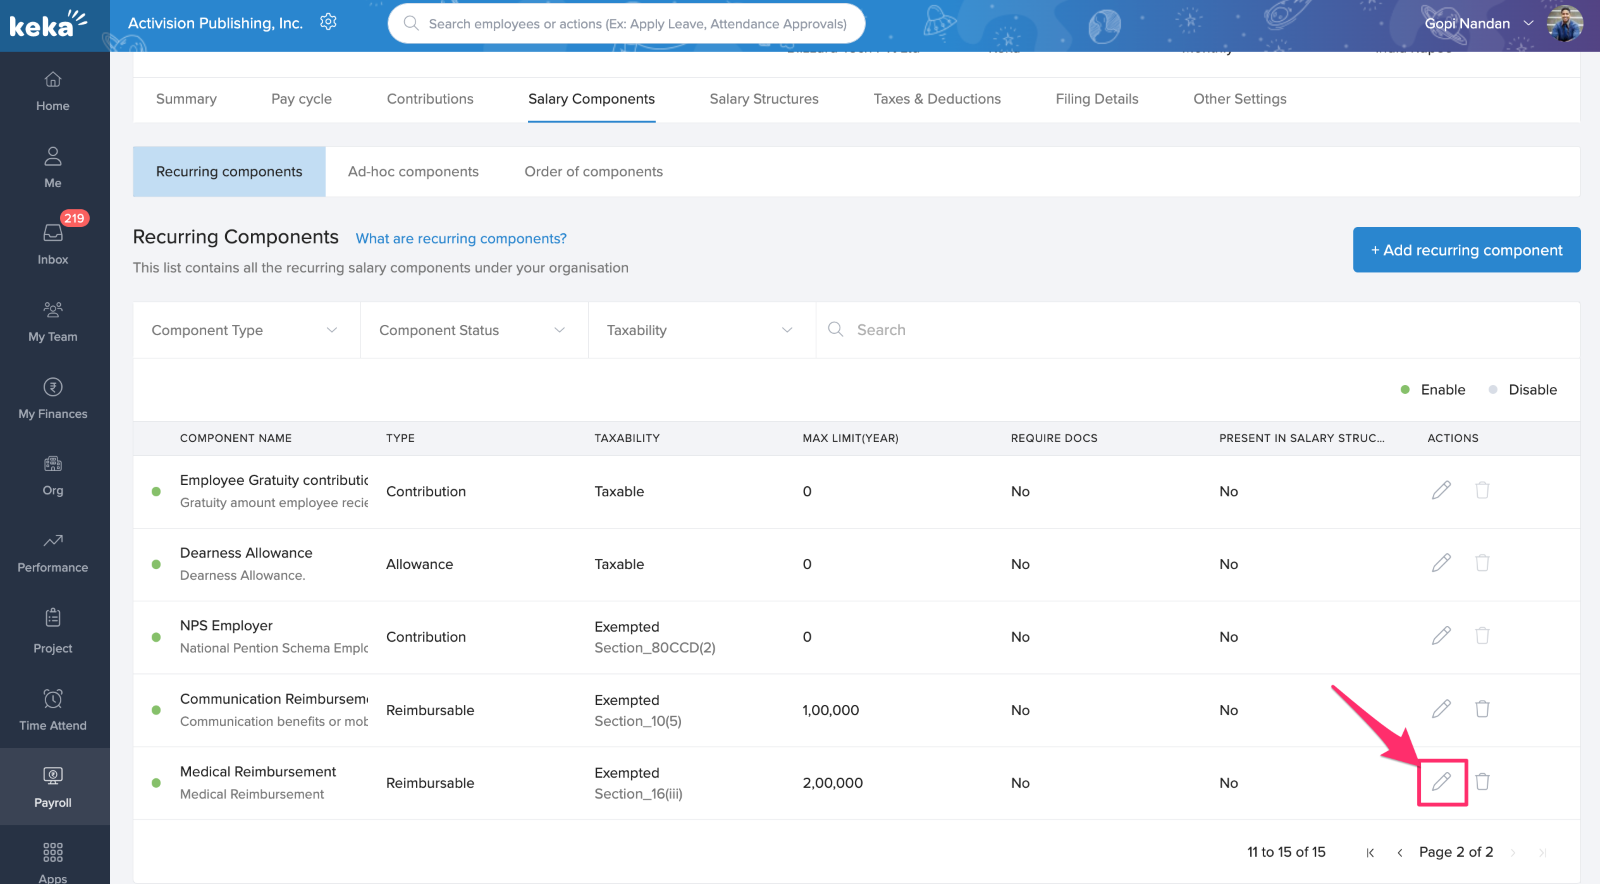Screen dimensions: 1600x884
Task: Select the Ad-hoc components tab
Action: pyautogui.click(x=413, y=172)
